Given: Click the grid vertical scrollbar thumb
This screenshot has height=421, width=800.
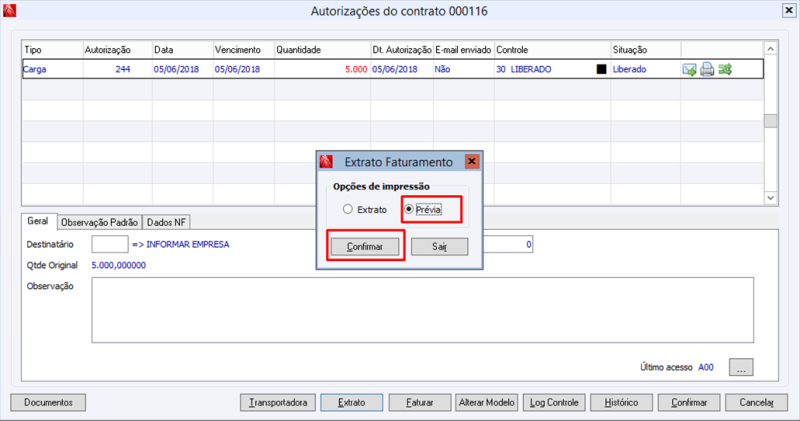Looking at the screenshot, I should click(x=770, y=120).
